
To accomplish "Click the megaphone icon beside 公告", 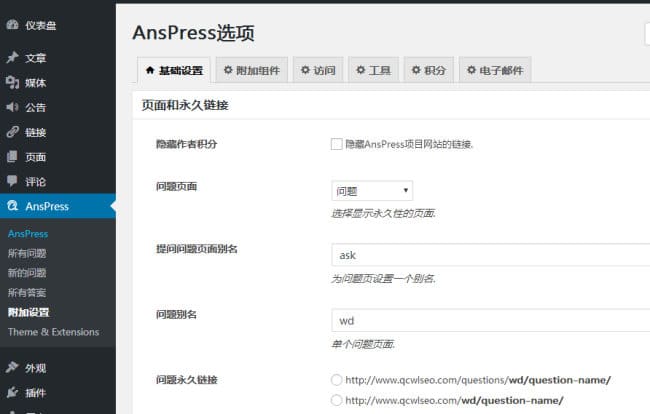I will click(12, 107).
